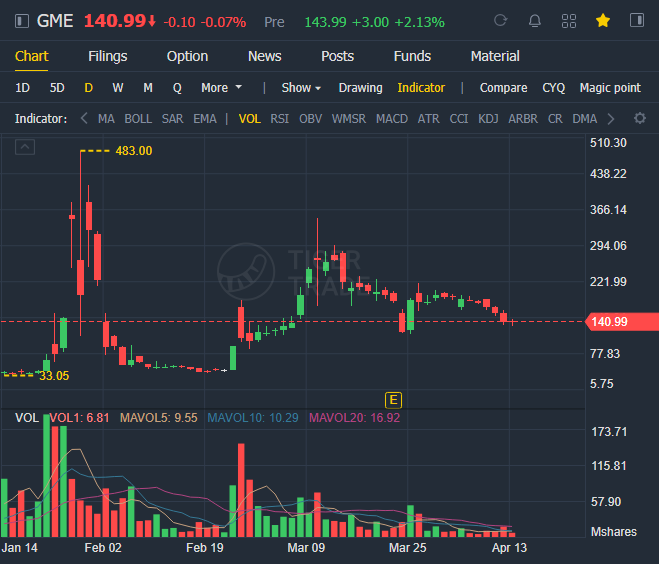659x564 pixels.
Task: Click the 33.05 low price label
Action: click(x=54, y=375)
